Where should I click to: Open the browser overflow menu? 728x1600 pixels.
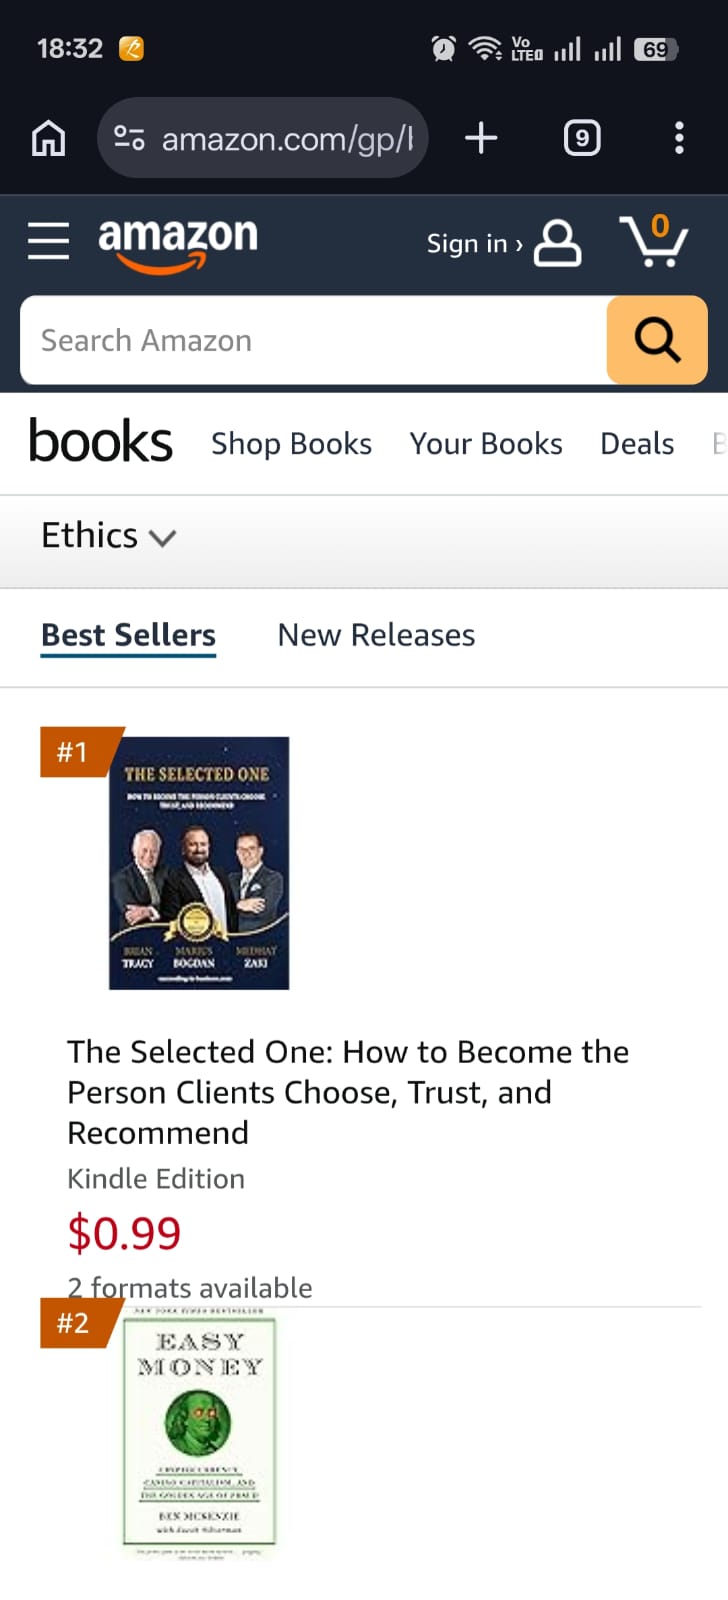pyautogui.click(x=679, y=139)
